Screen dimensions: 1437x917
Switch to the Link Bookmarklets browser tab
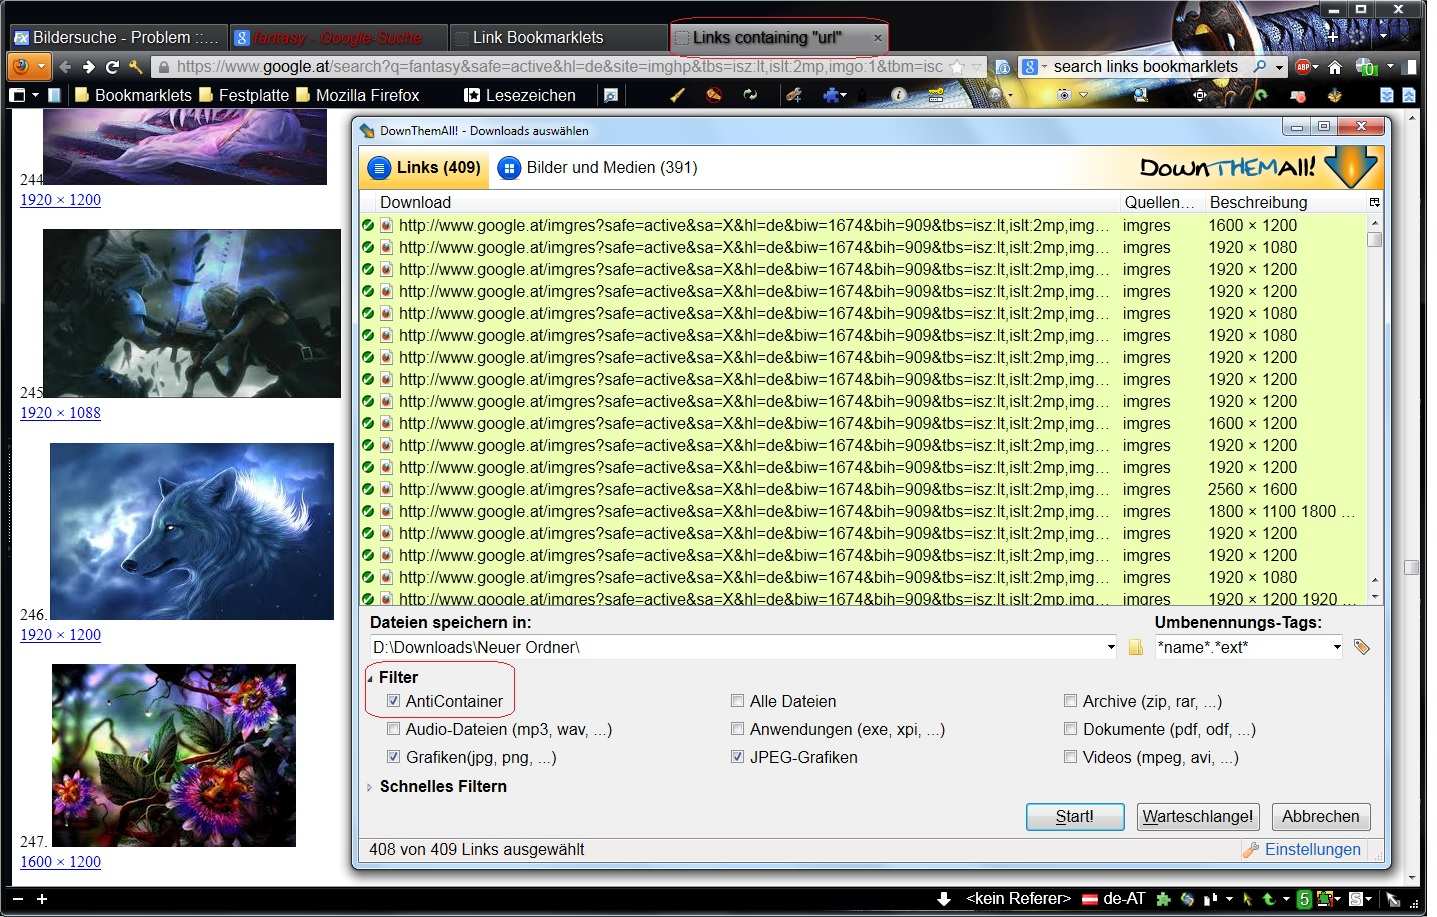tap(538, 38)
